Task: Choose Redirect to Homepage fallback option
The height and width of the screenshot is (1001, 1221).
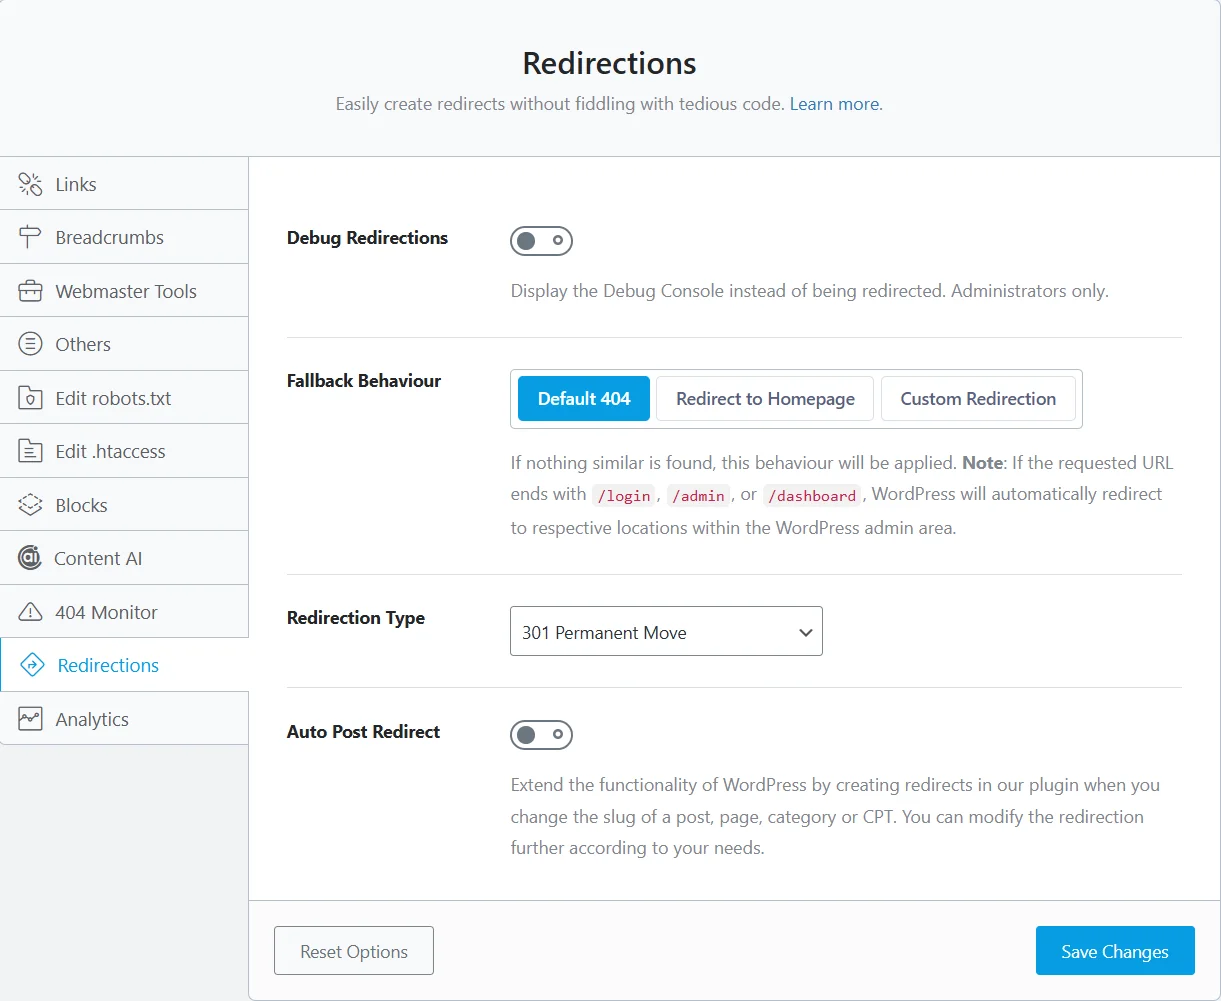Action: click(x=765, y=398)
